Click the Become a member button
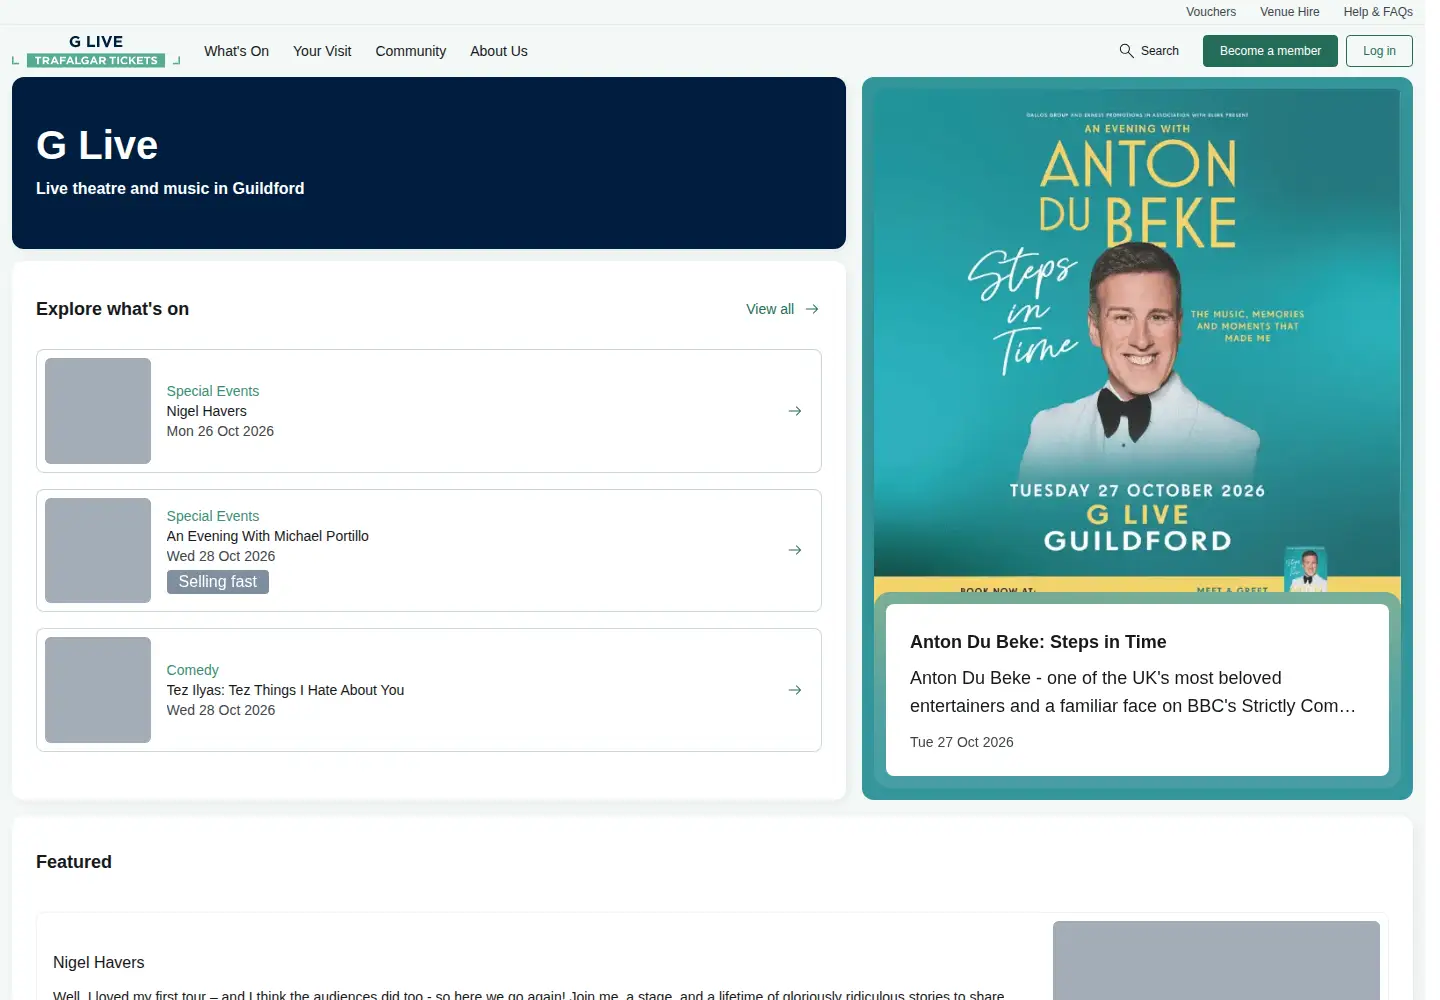 [1270, 51]
